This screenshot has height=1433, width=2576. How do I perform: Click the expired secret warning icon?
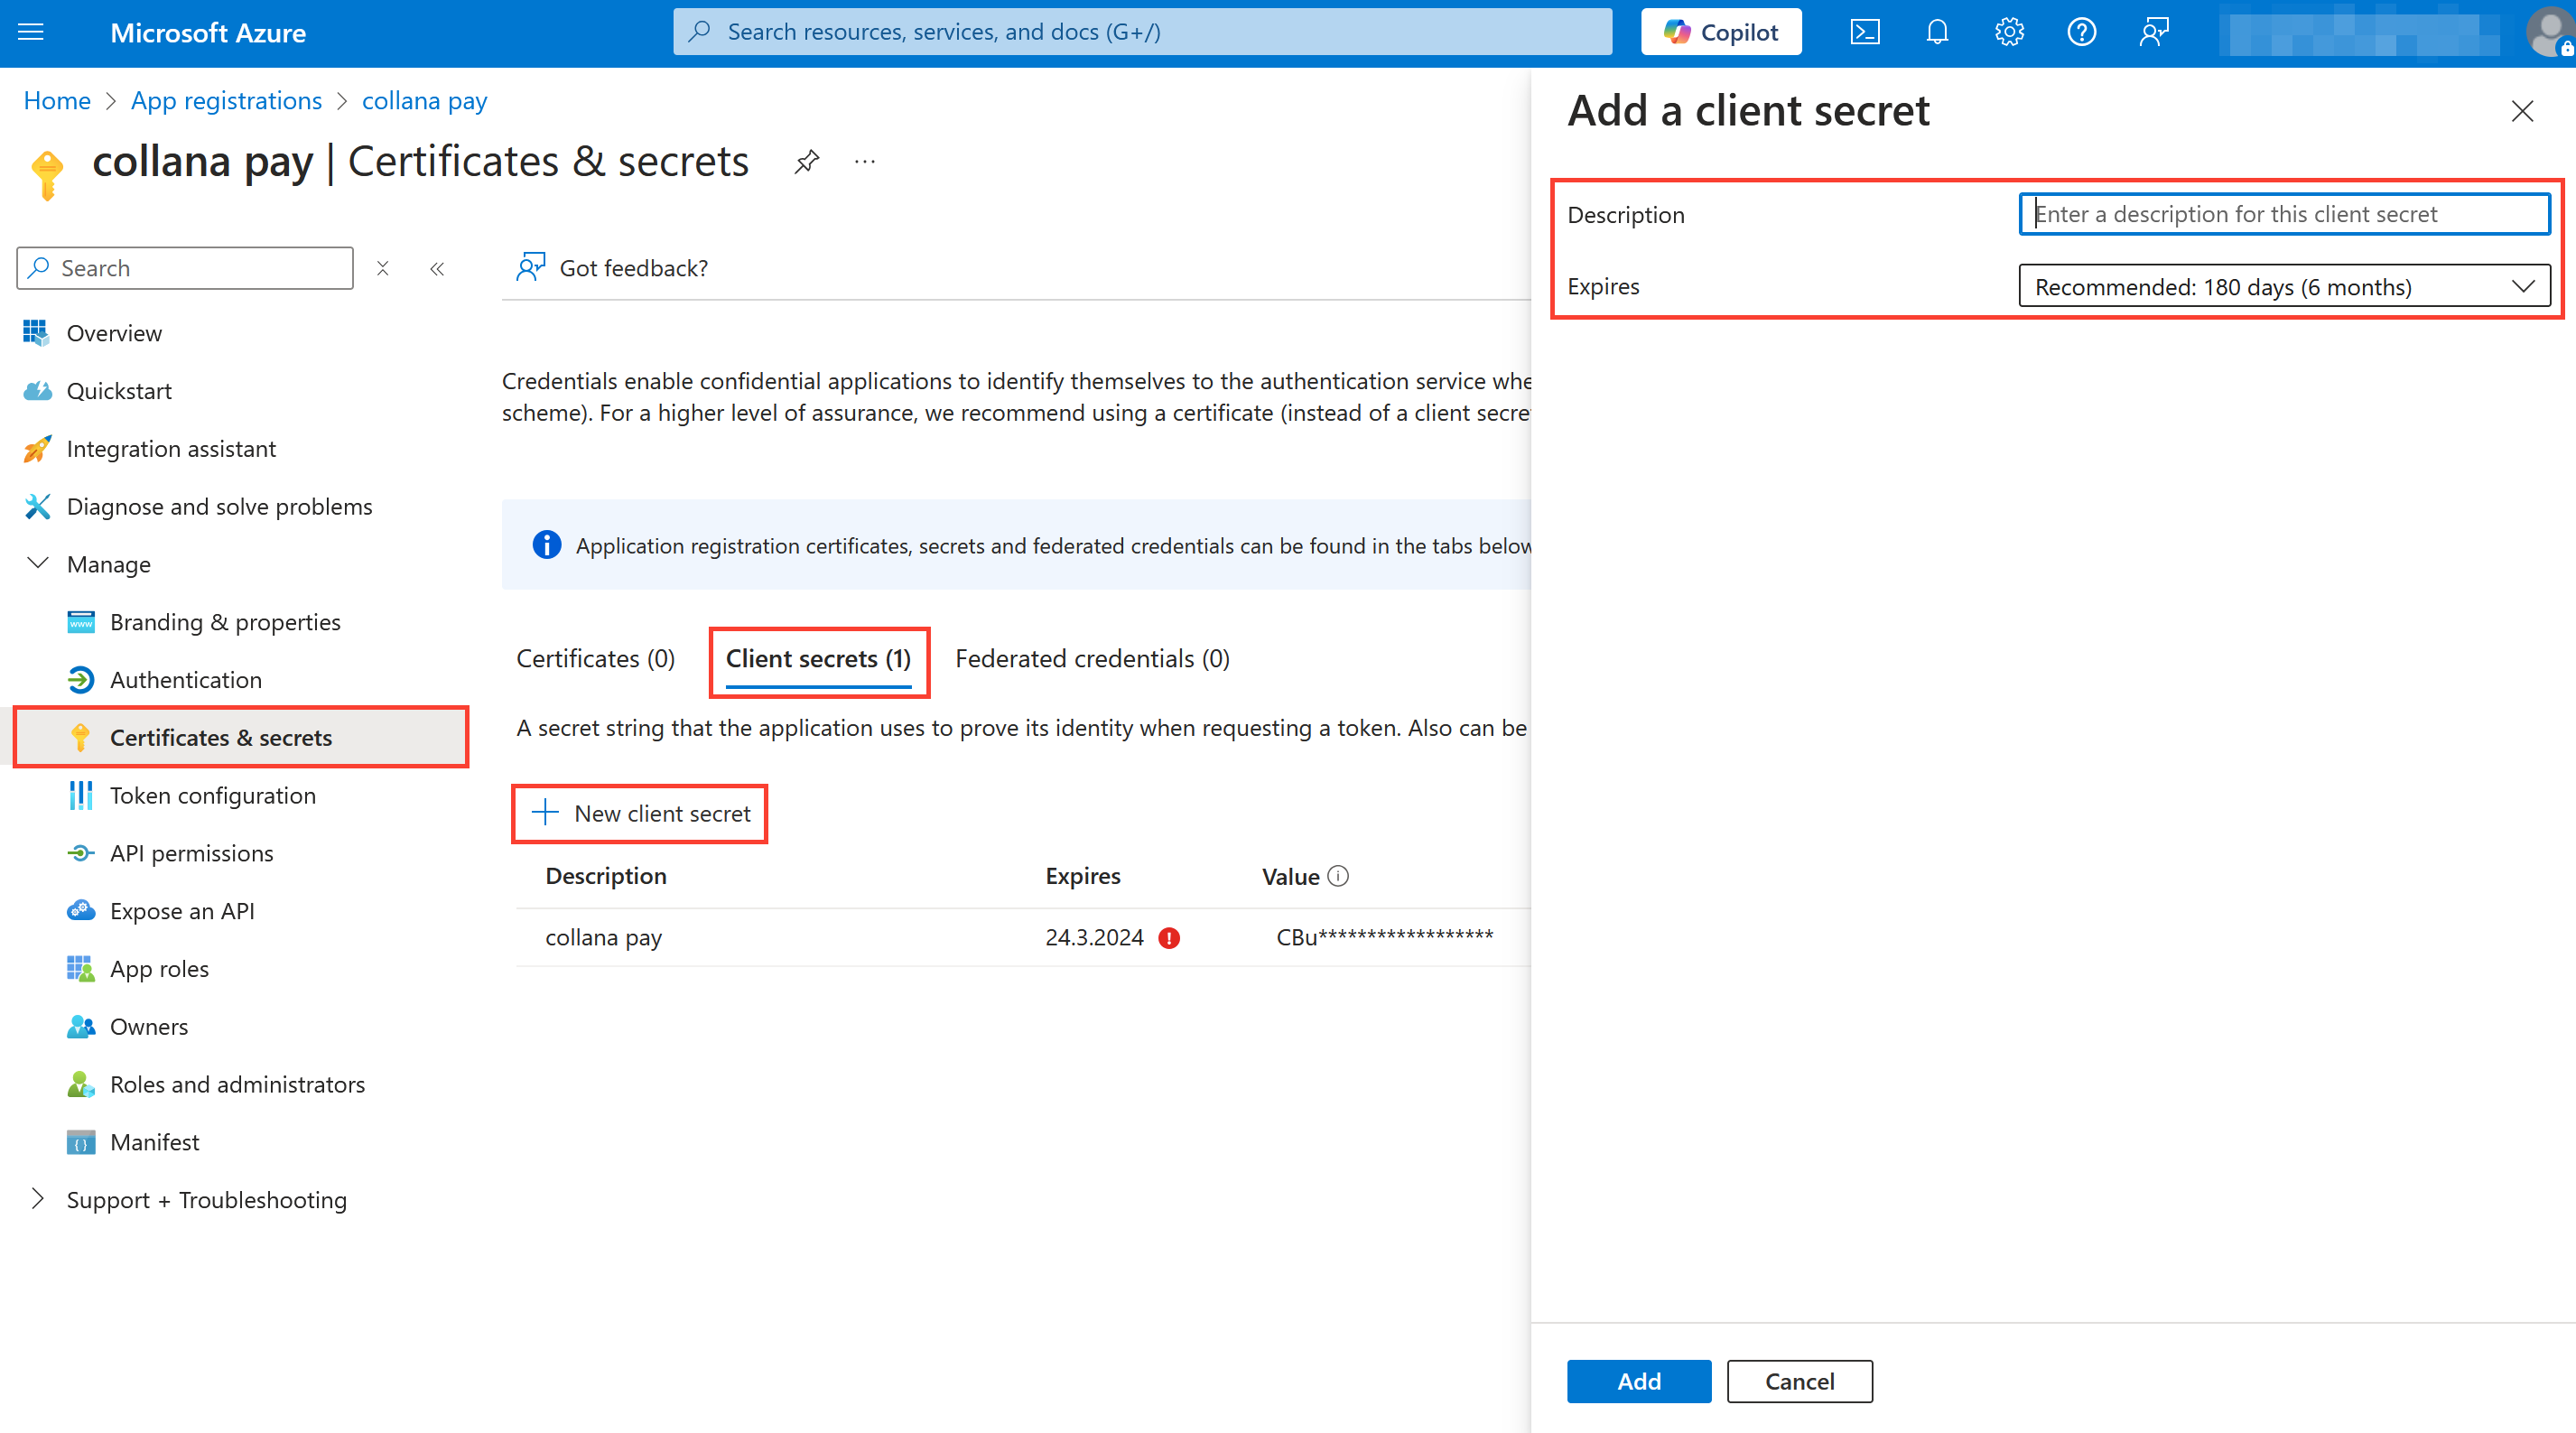(x=1169, y=938)
